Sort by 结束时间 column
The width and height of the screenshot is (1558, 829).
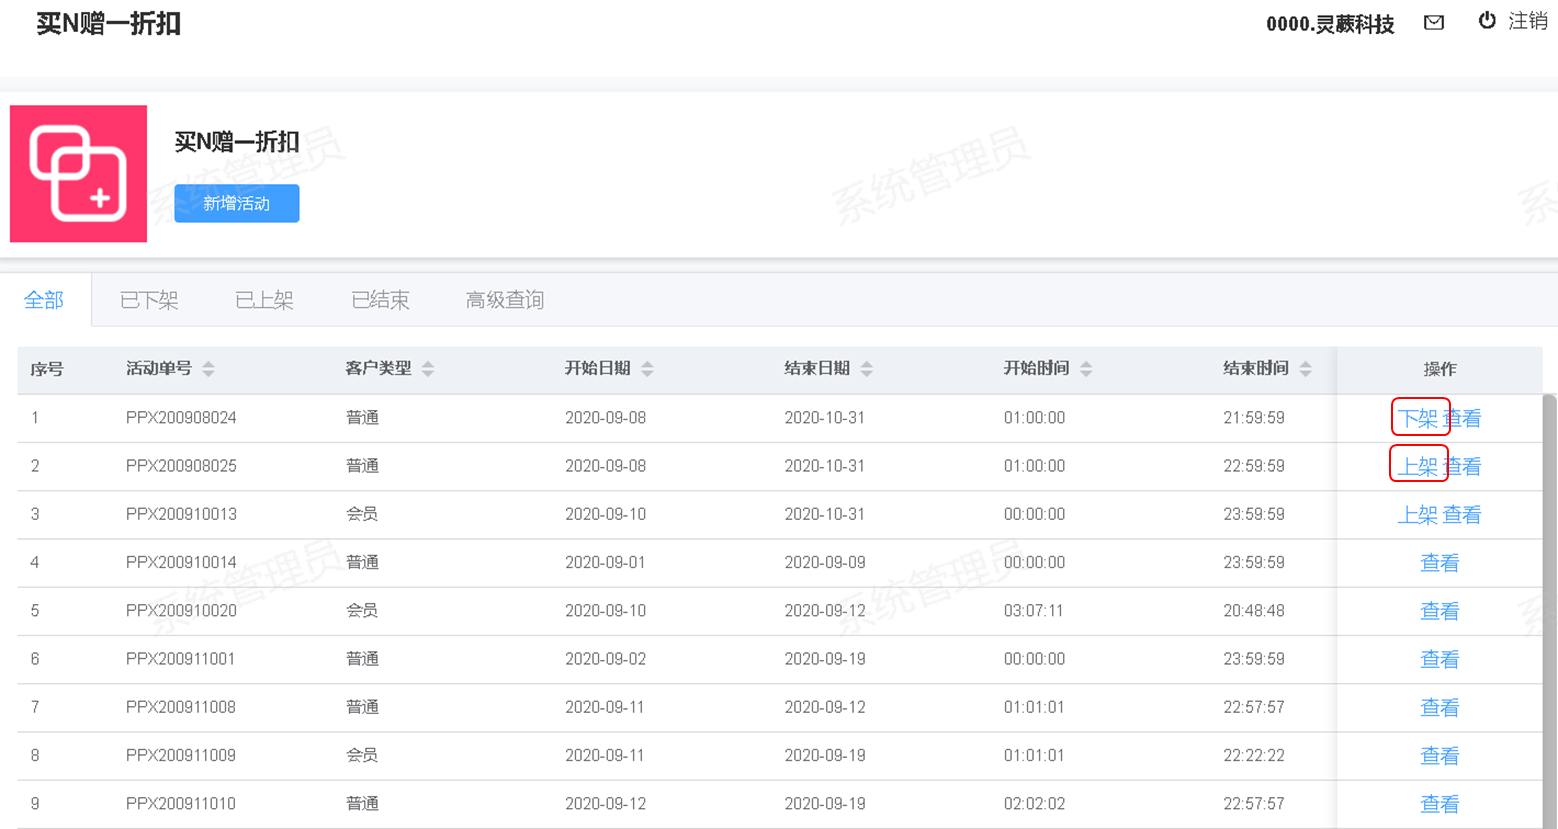pyautogui.click(x=1305, y=369)
